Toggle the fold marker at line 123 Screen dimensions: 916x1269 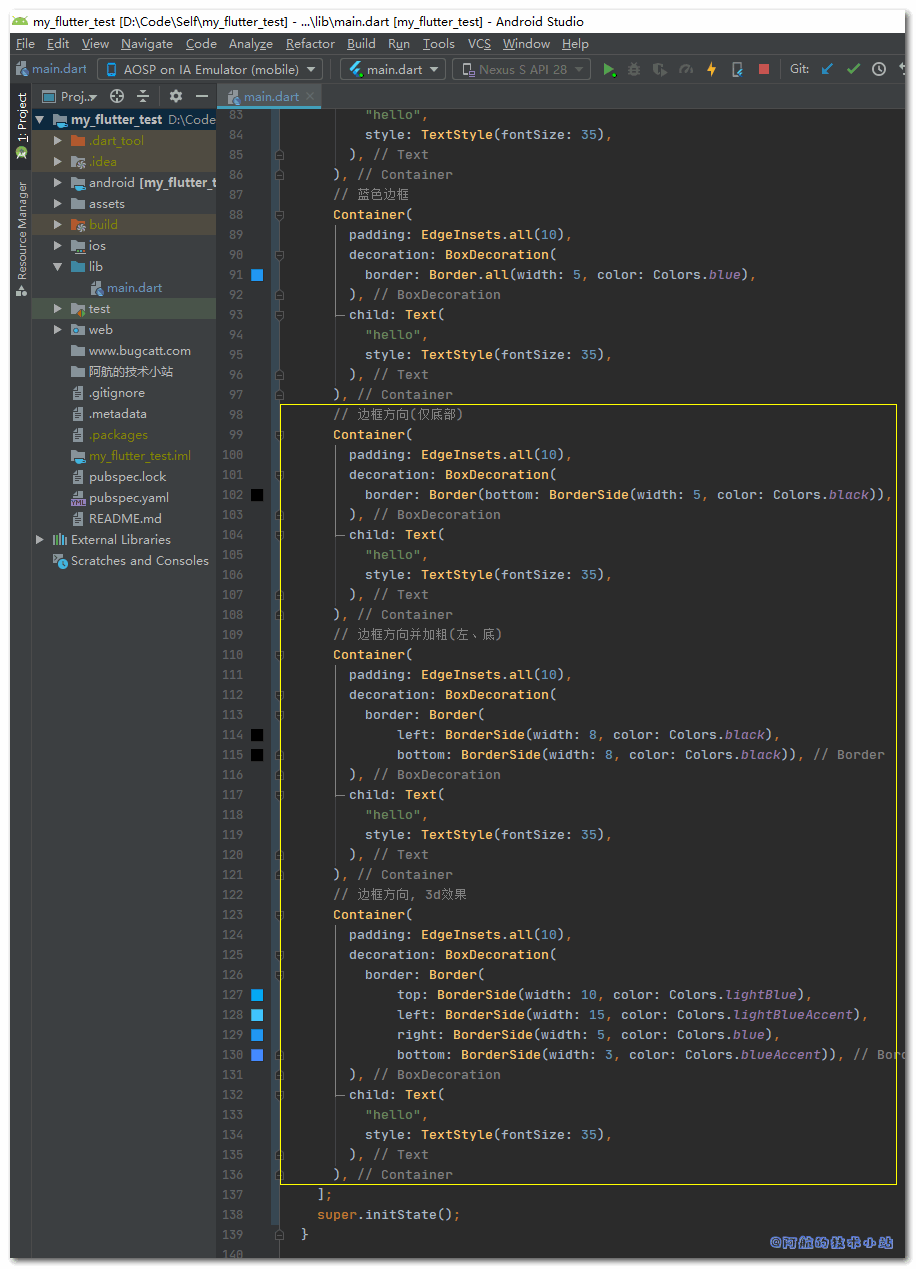[280, 915]
